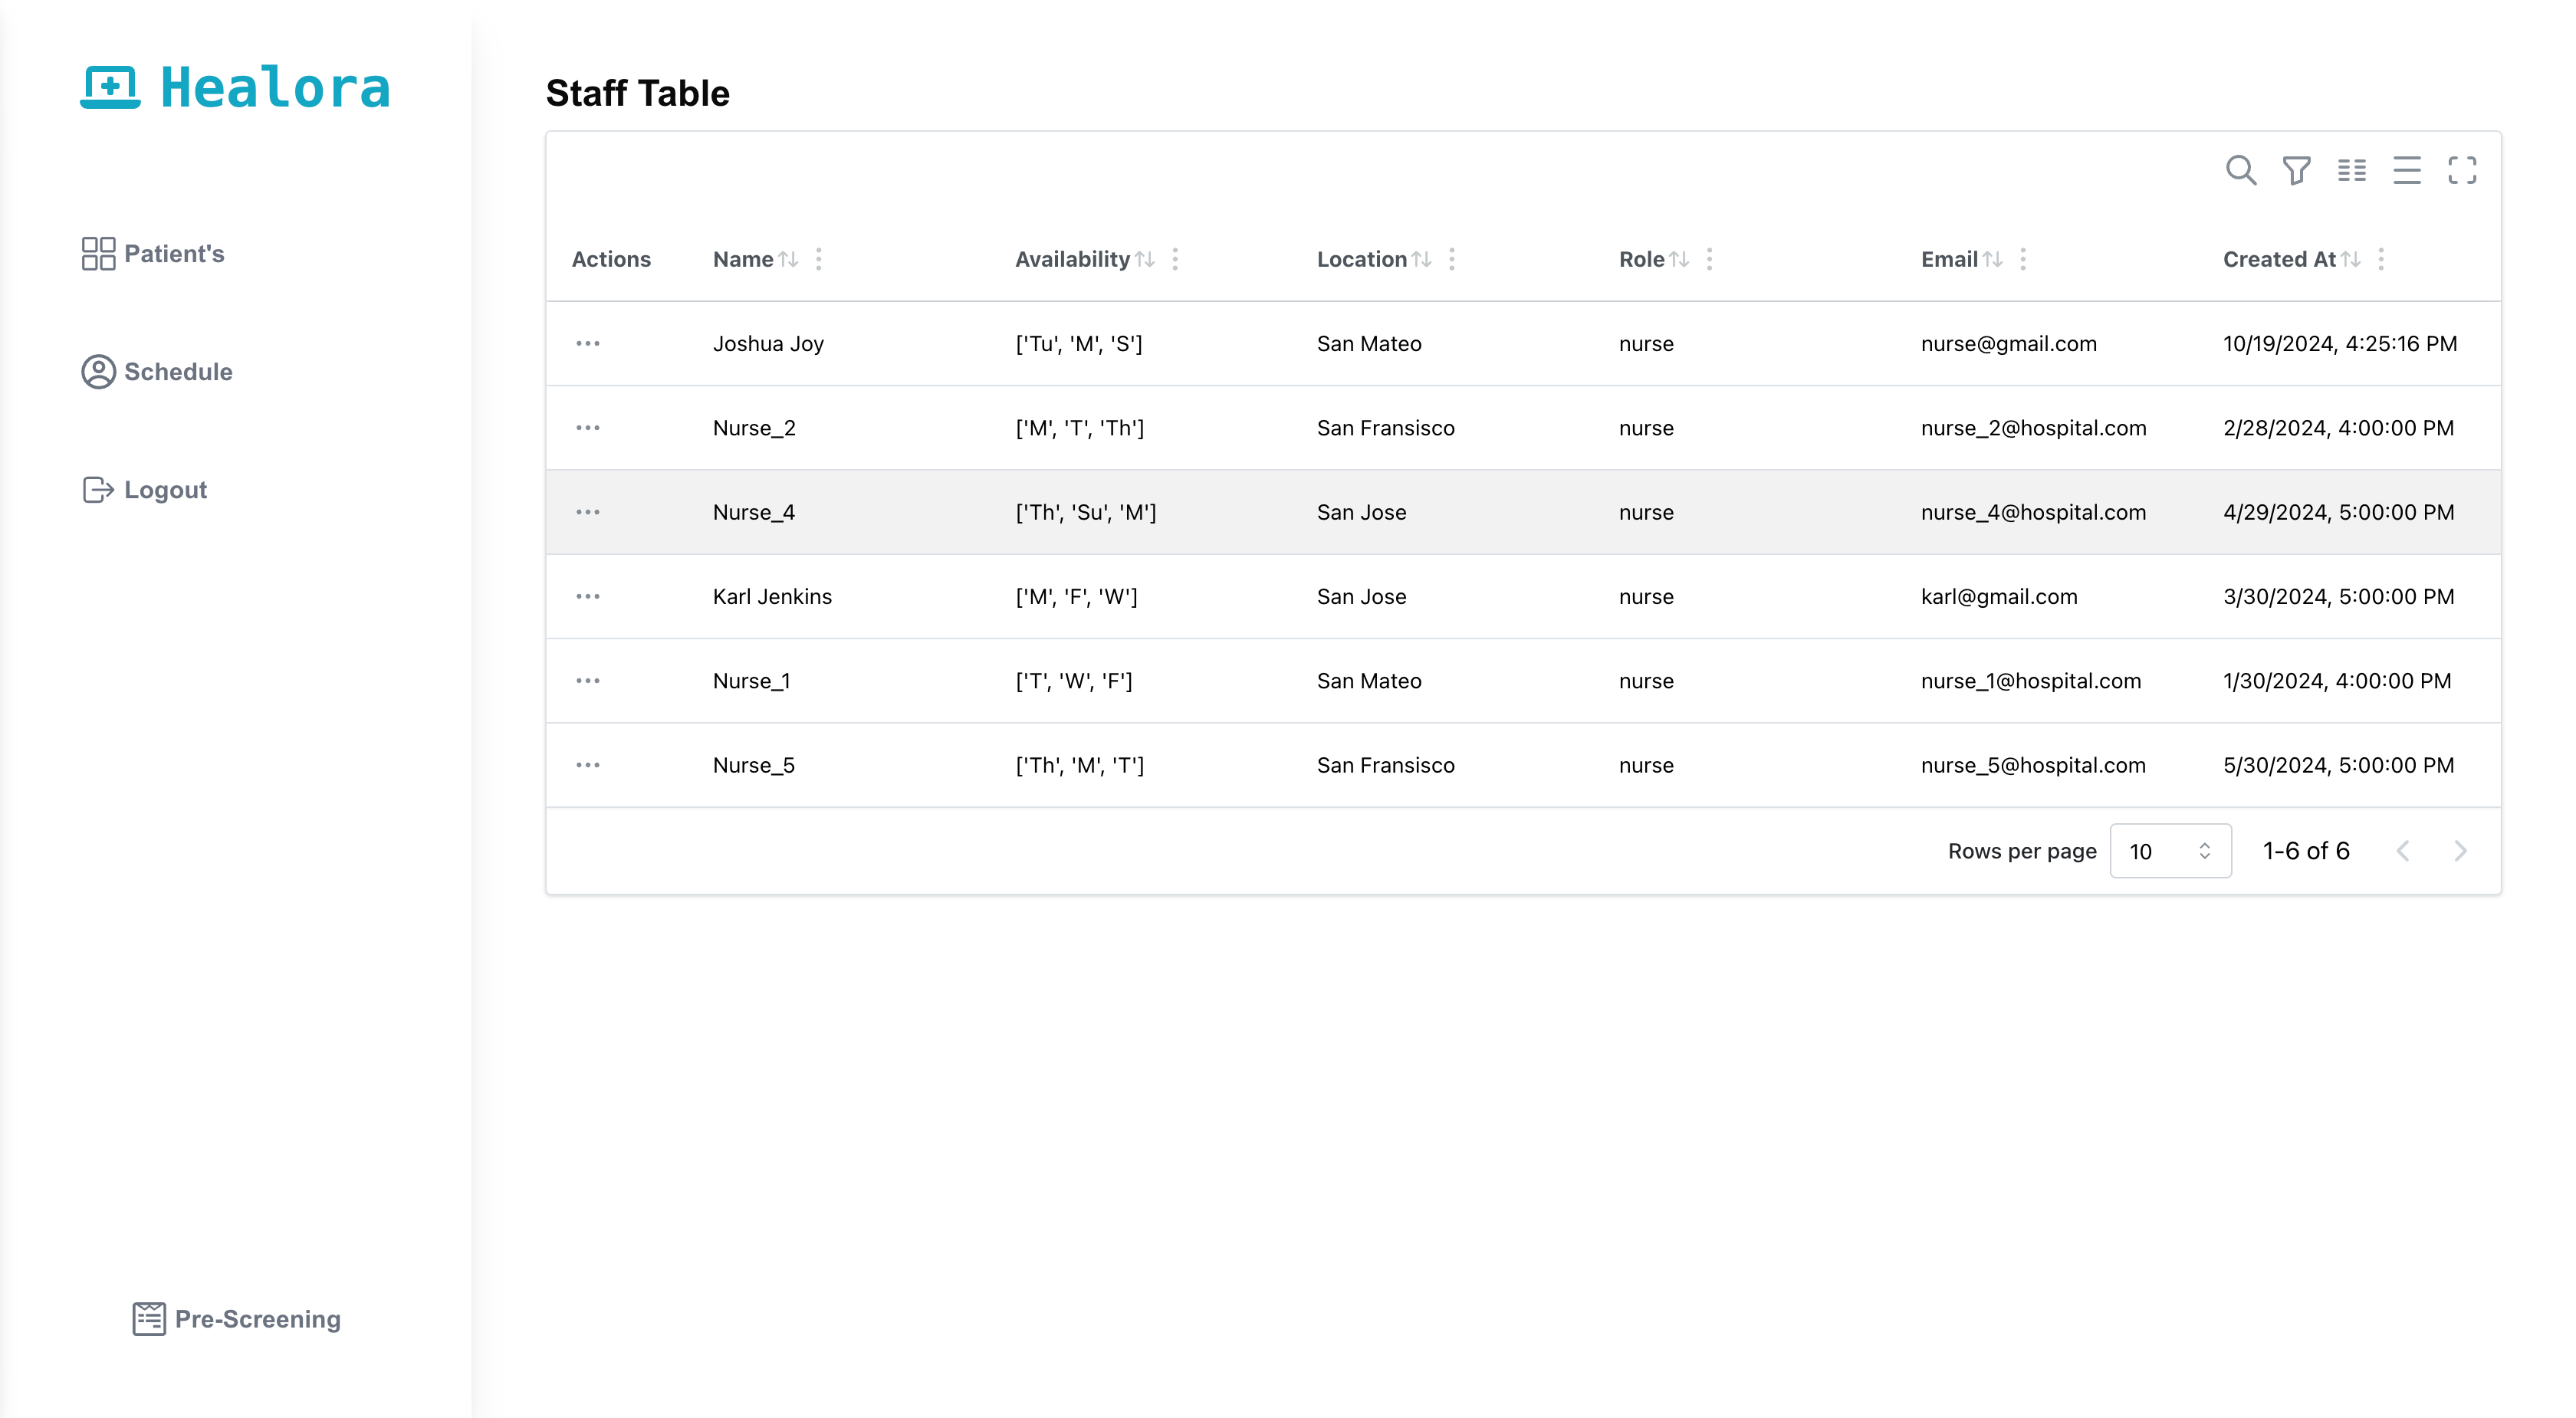Click the Healora logo
The width and height of the screenshot is (2576, 1418).
pos(236,88)
